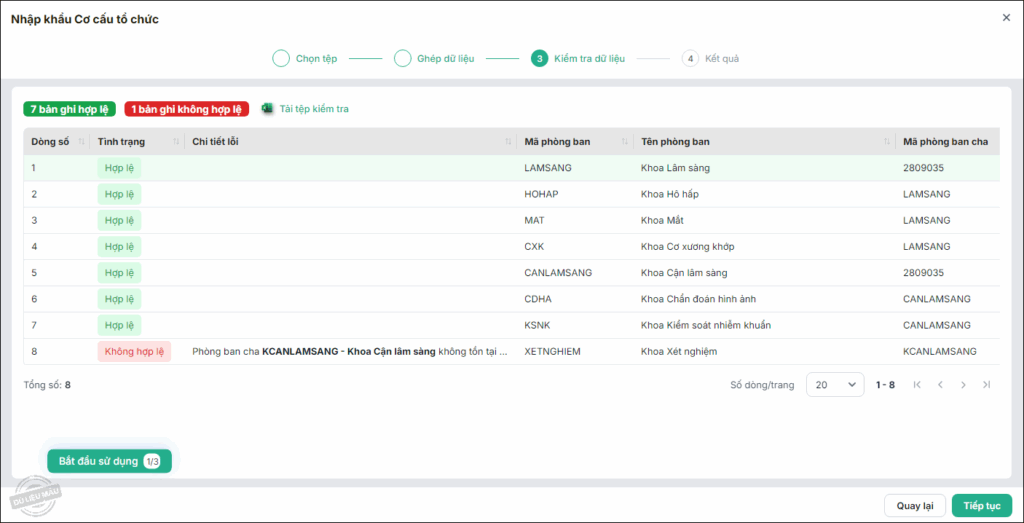1024x523 pixels.
Task: Go to the next page arrow
Action: pos(963,385)
